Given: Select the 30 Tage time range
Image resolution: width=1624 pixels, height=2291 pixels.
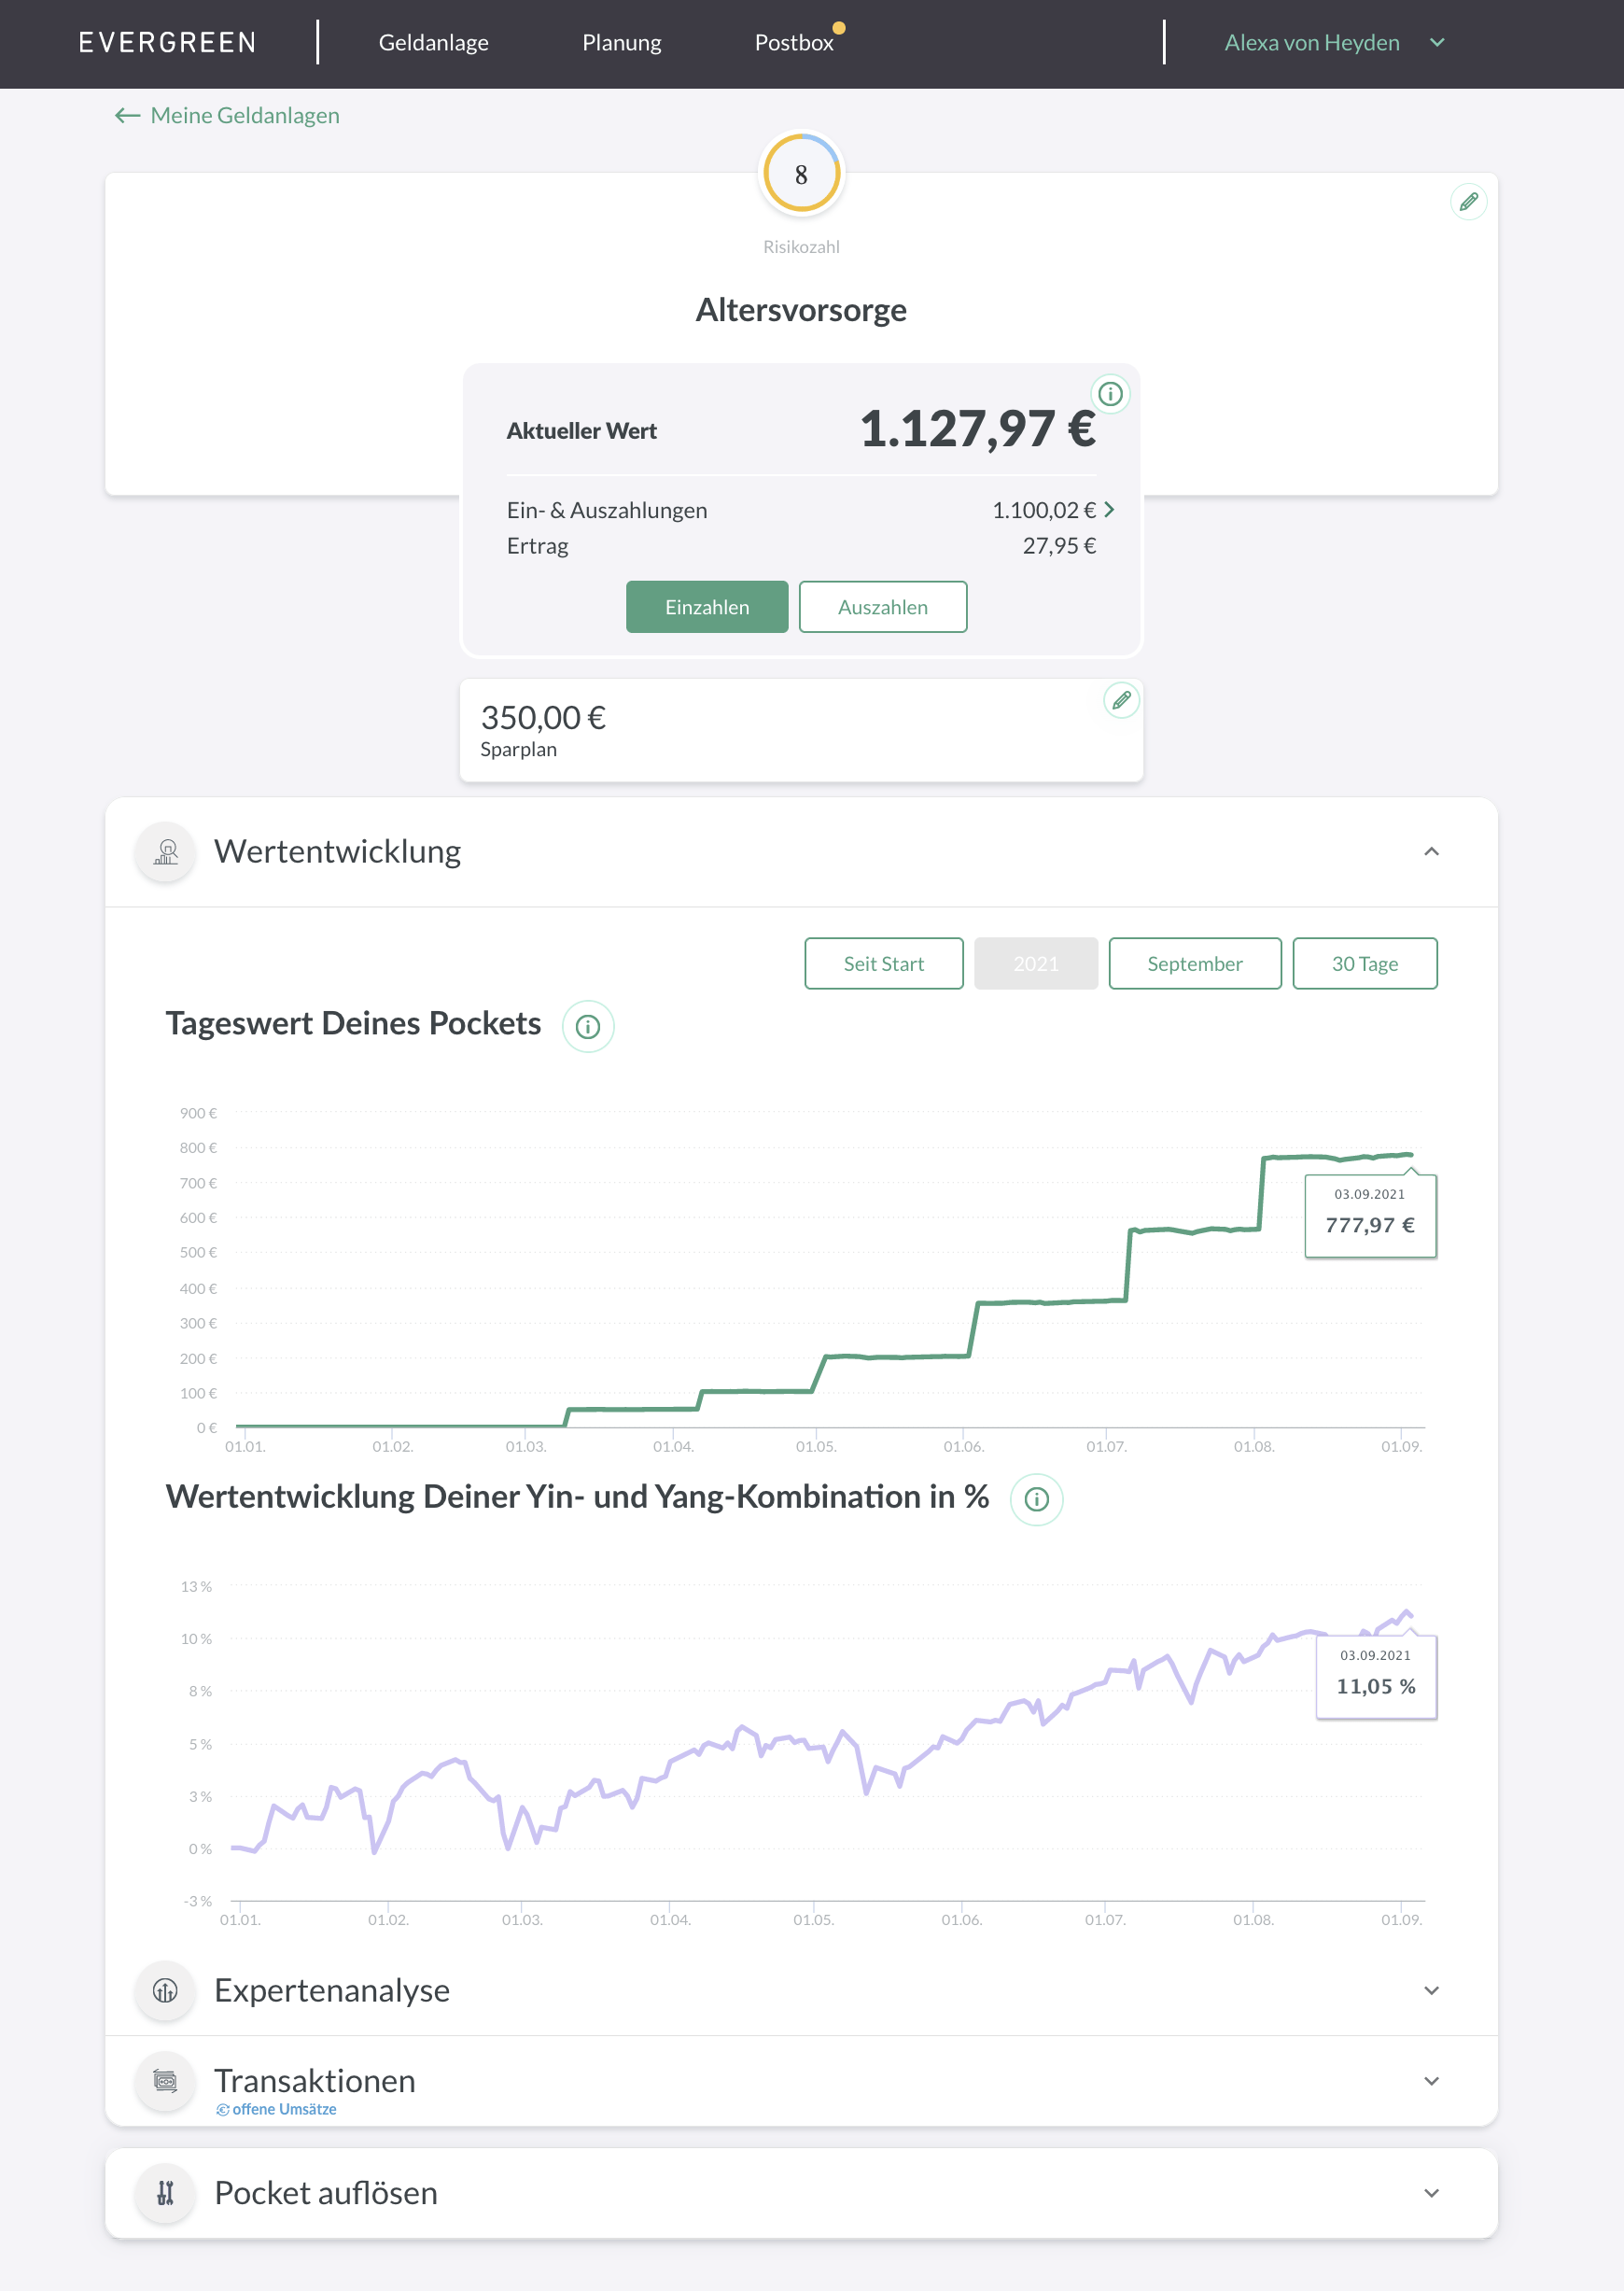Looking at the screenshot, I should pos(1364,964).
